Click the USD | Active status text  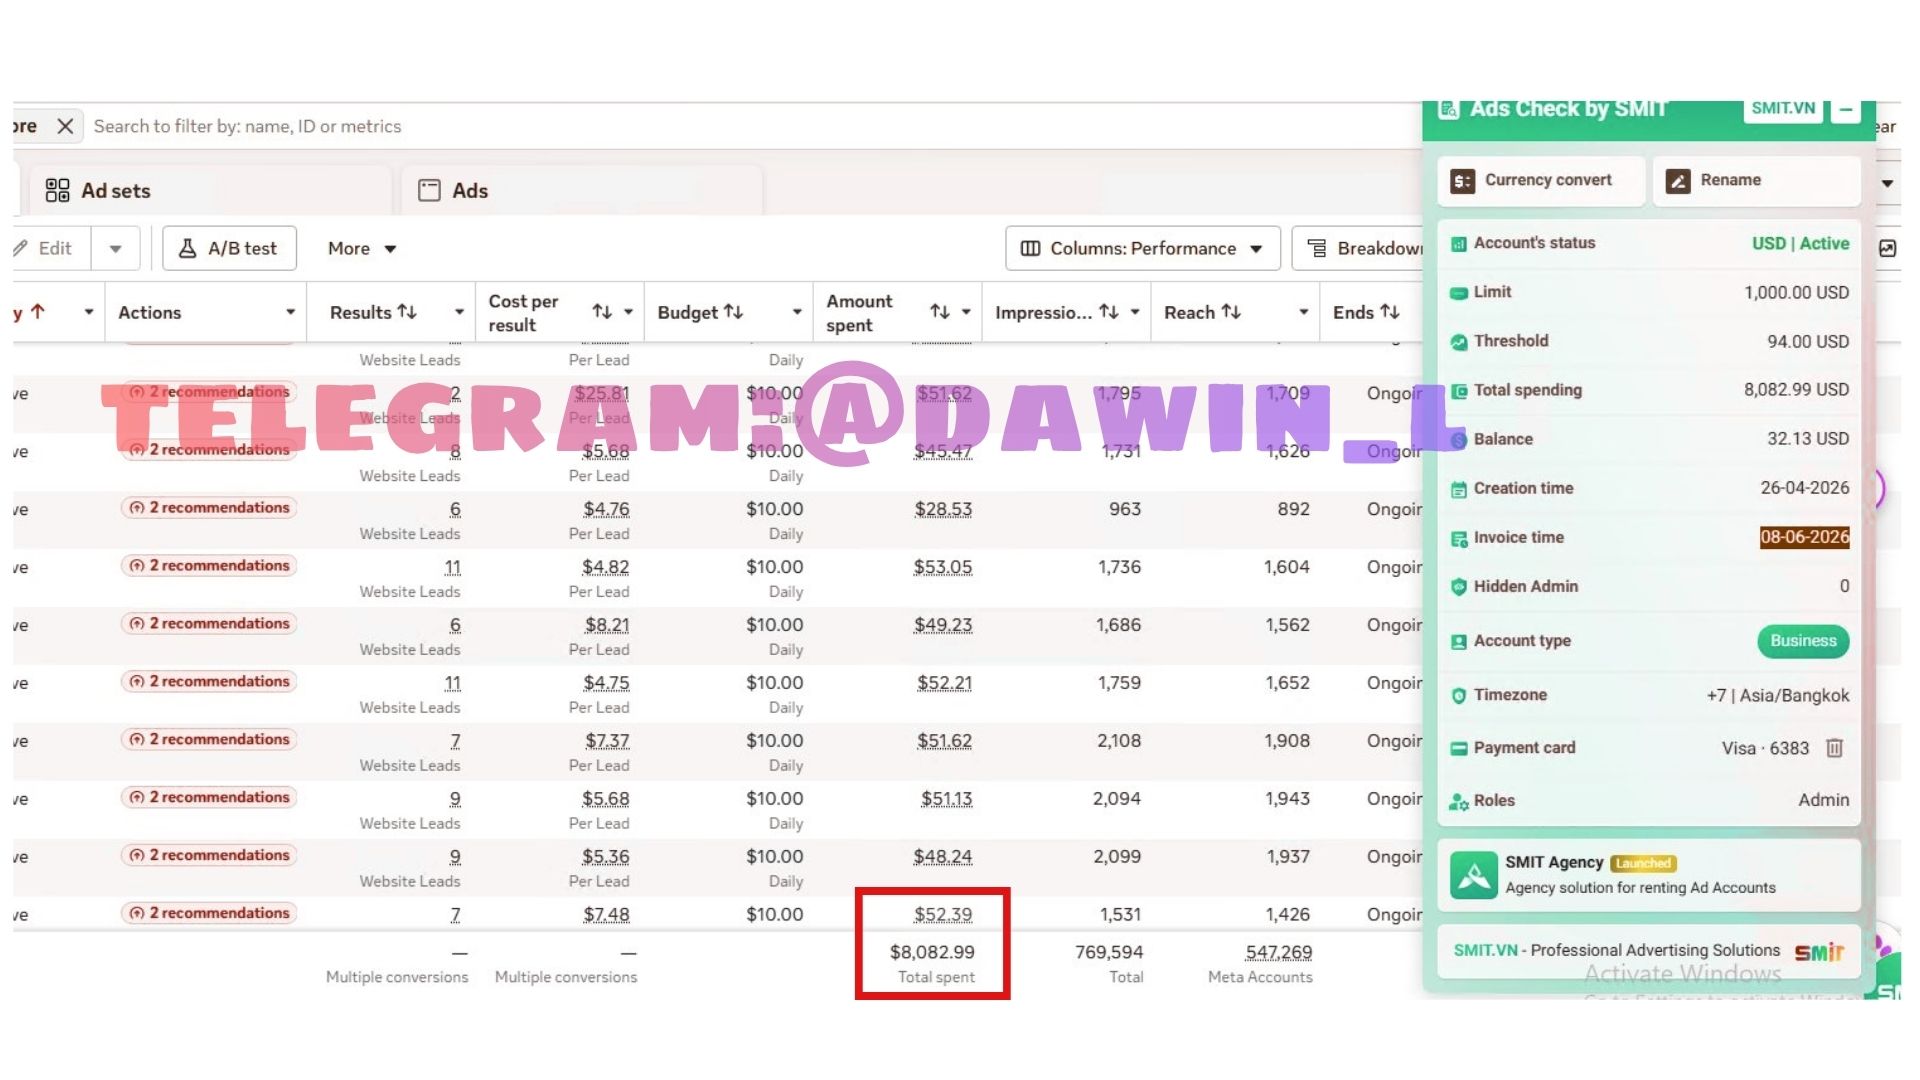1800,243
